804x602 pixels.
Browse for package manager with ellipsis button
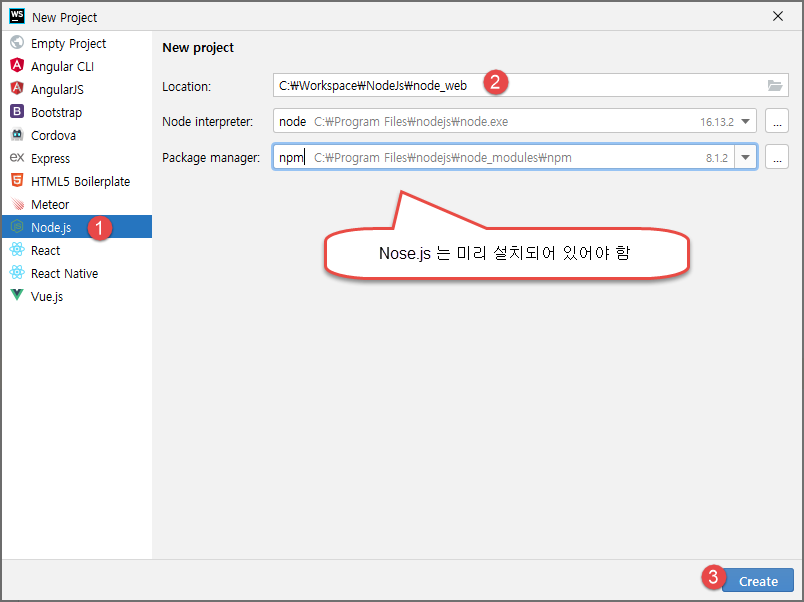777,157
